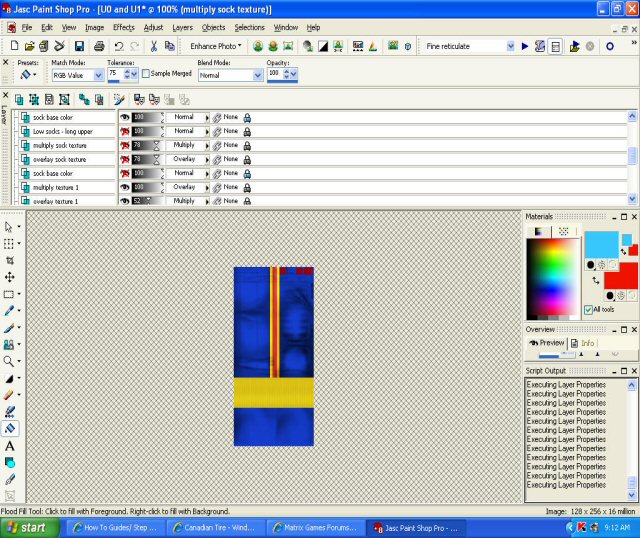Click the light blue foreground color swatch
The width and height of the screenshot is (640, 538).
[x=601, y=245]
